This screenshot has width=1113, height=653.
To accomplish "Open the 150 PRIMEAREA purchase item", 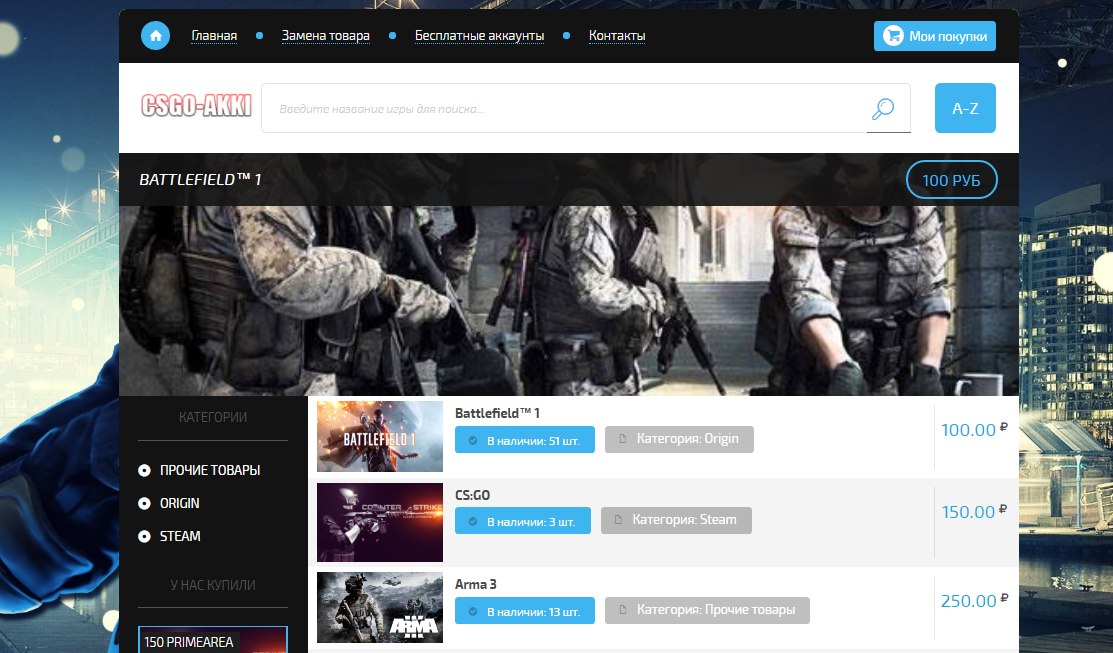I will coord(213,640).
